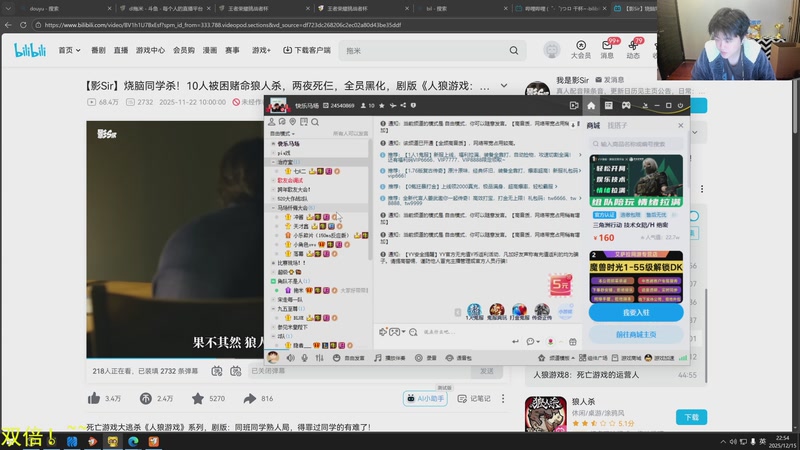Open the user profile icon above channel list
The image size is (800, 450).
click(272, 122)
